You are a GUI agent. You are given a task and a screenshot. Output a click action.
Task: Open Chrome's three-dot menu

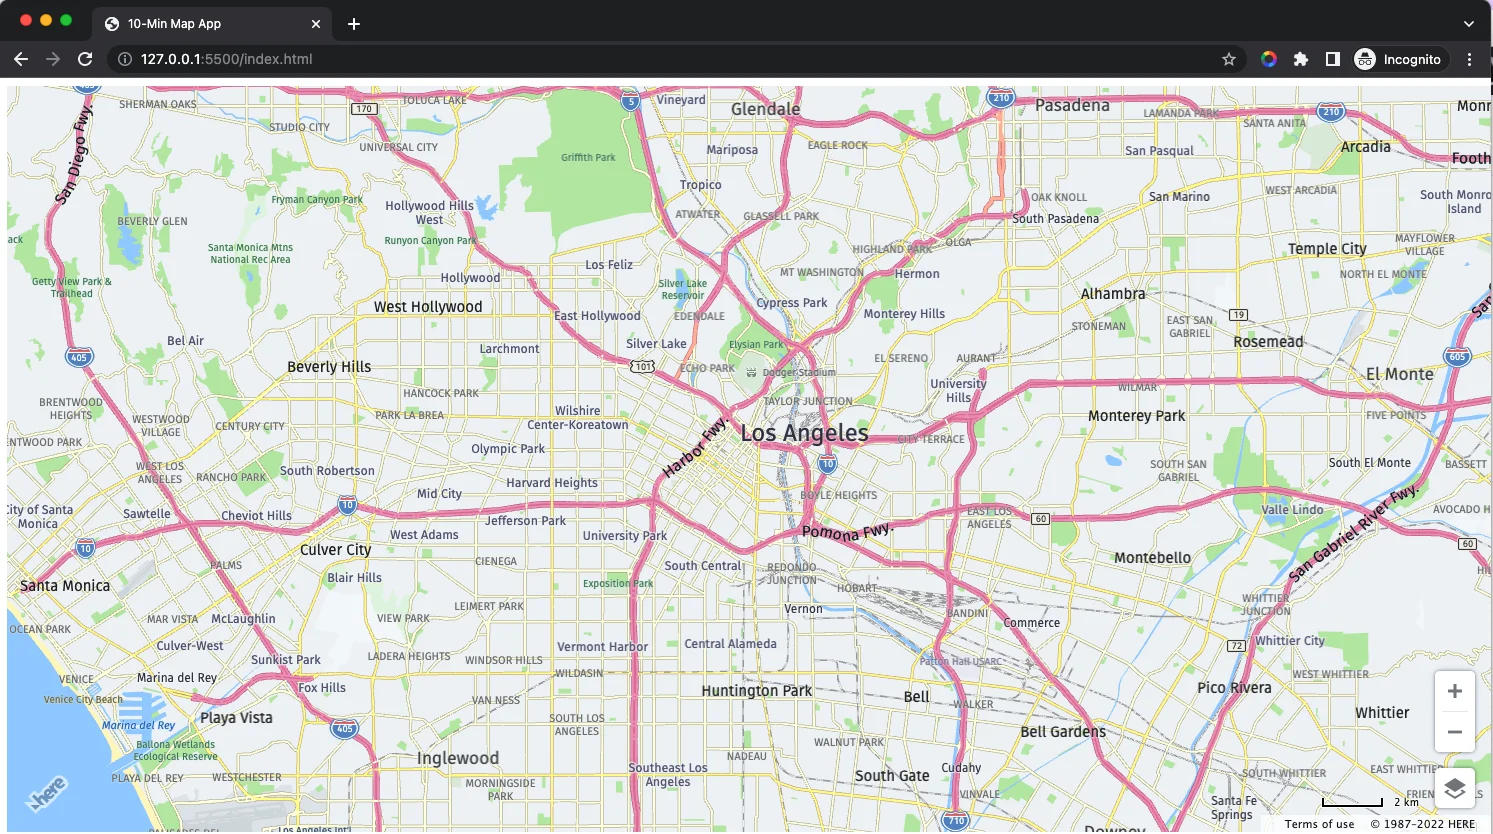[x=1469, y=59]
